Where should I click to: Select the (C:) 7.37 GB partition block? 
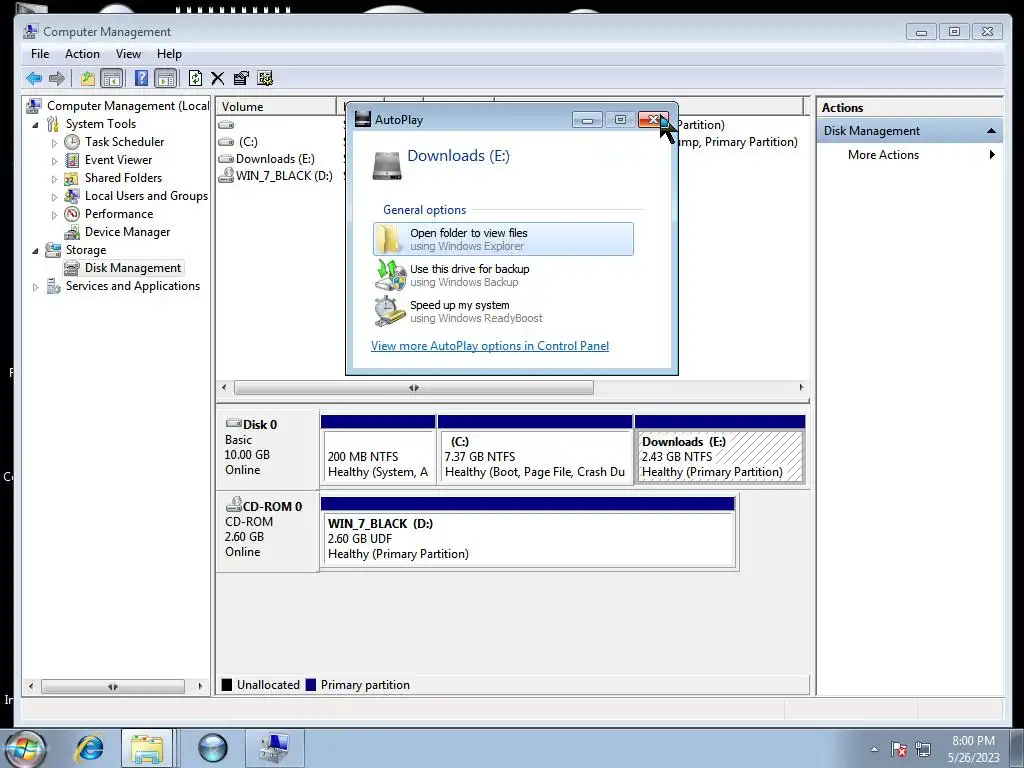click(x=535, y=456)
